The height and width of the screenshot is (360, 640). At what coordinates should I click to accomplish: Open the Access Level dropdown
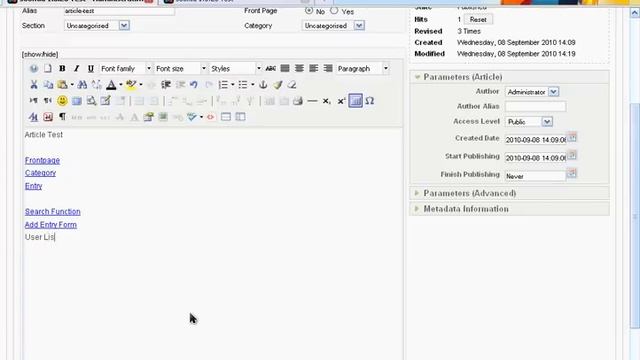pyautogui.click(x=529, y=122)
